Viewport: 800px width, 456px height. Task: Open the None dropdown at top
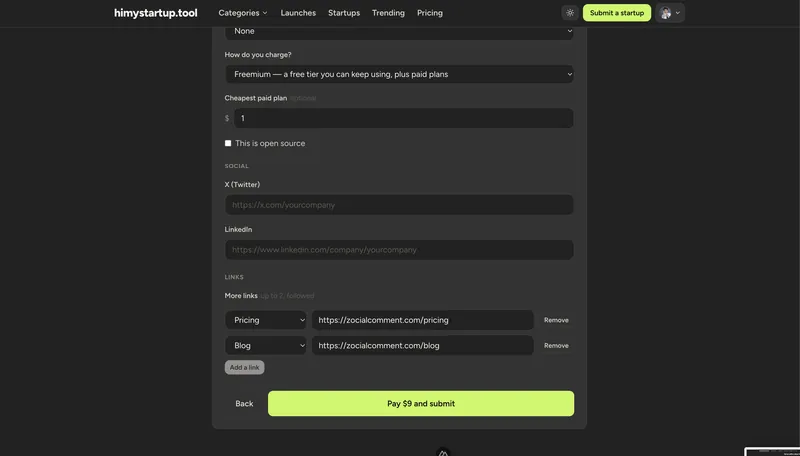coord(399,31)
